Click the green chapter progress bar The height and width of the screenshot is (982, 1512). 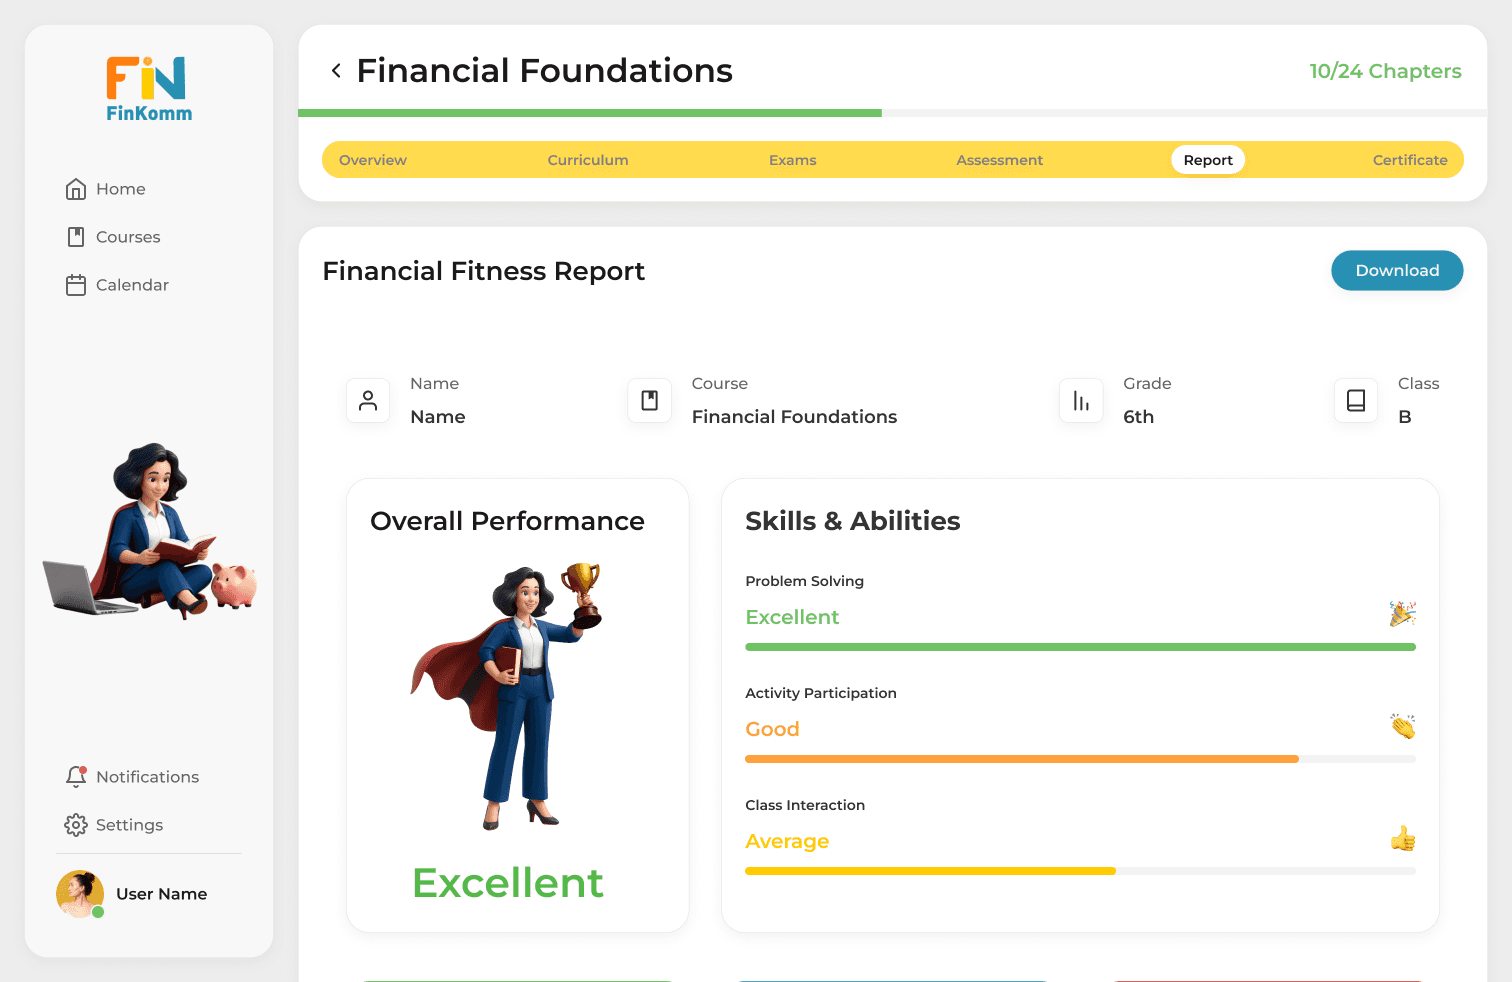(x=590, y=113)
